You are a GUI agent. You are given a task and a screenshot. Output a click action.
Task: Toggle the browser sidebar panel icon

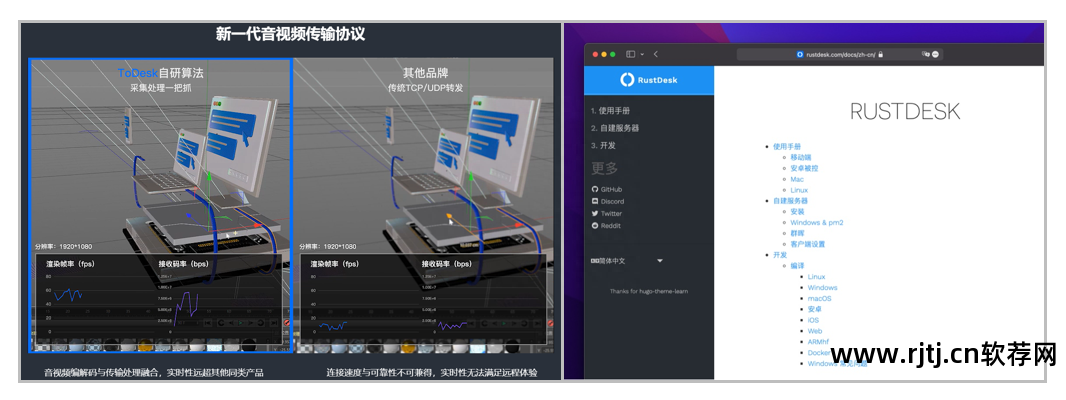tap(630, 54)
